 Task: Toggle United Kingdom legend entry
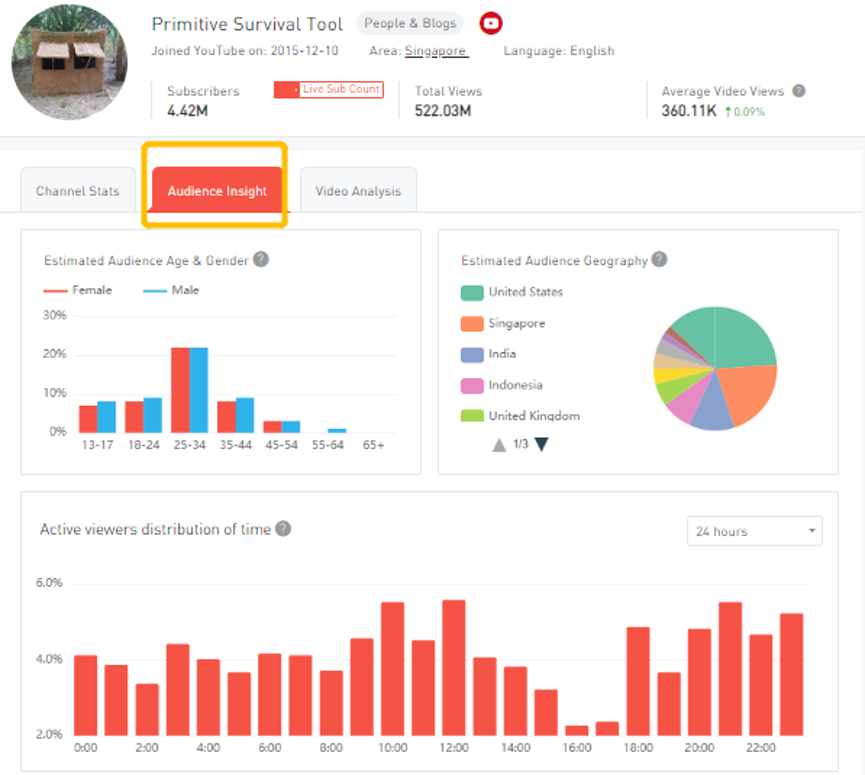(520, 416)
